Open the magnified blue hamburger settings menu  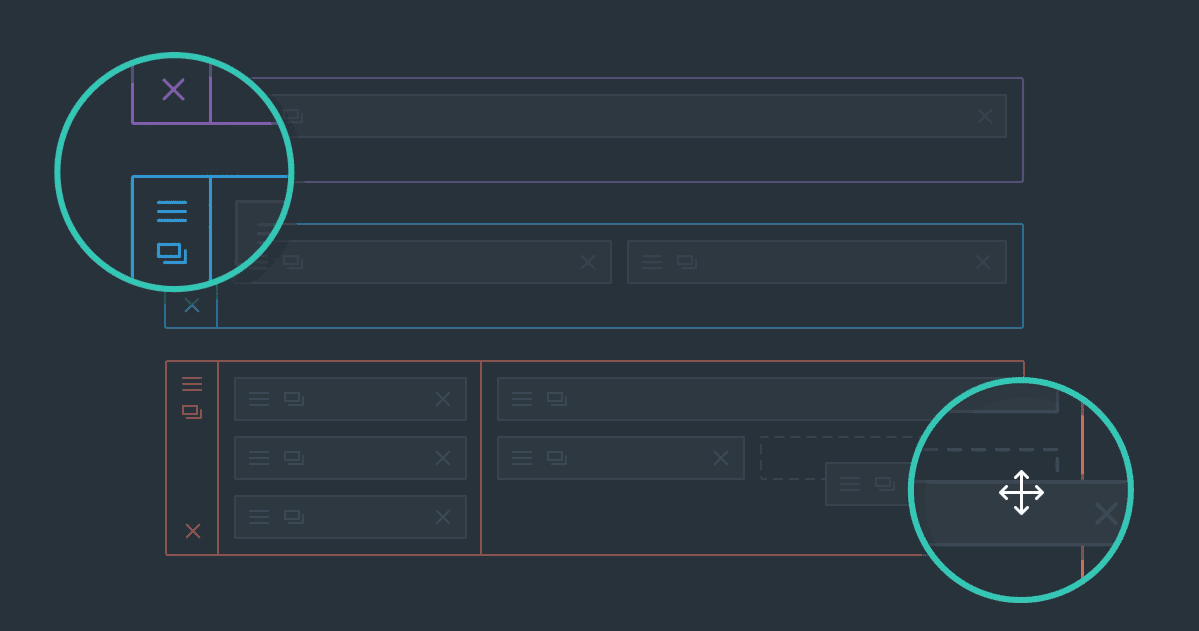pyautogui.click(x=172, y=211)
